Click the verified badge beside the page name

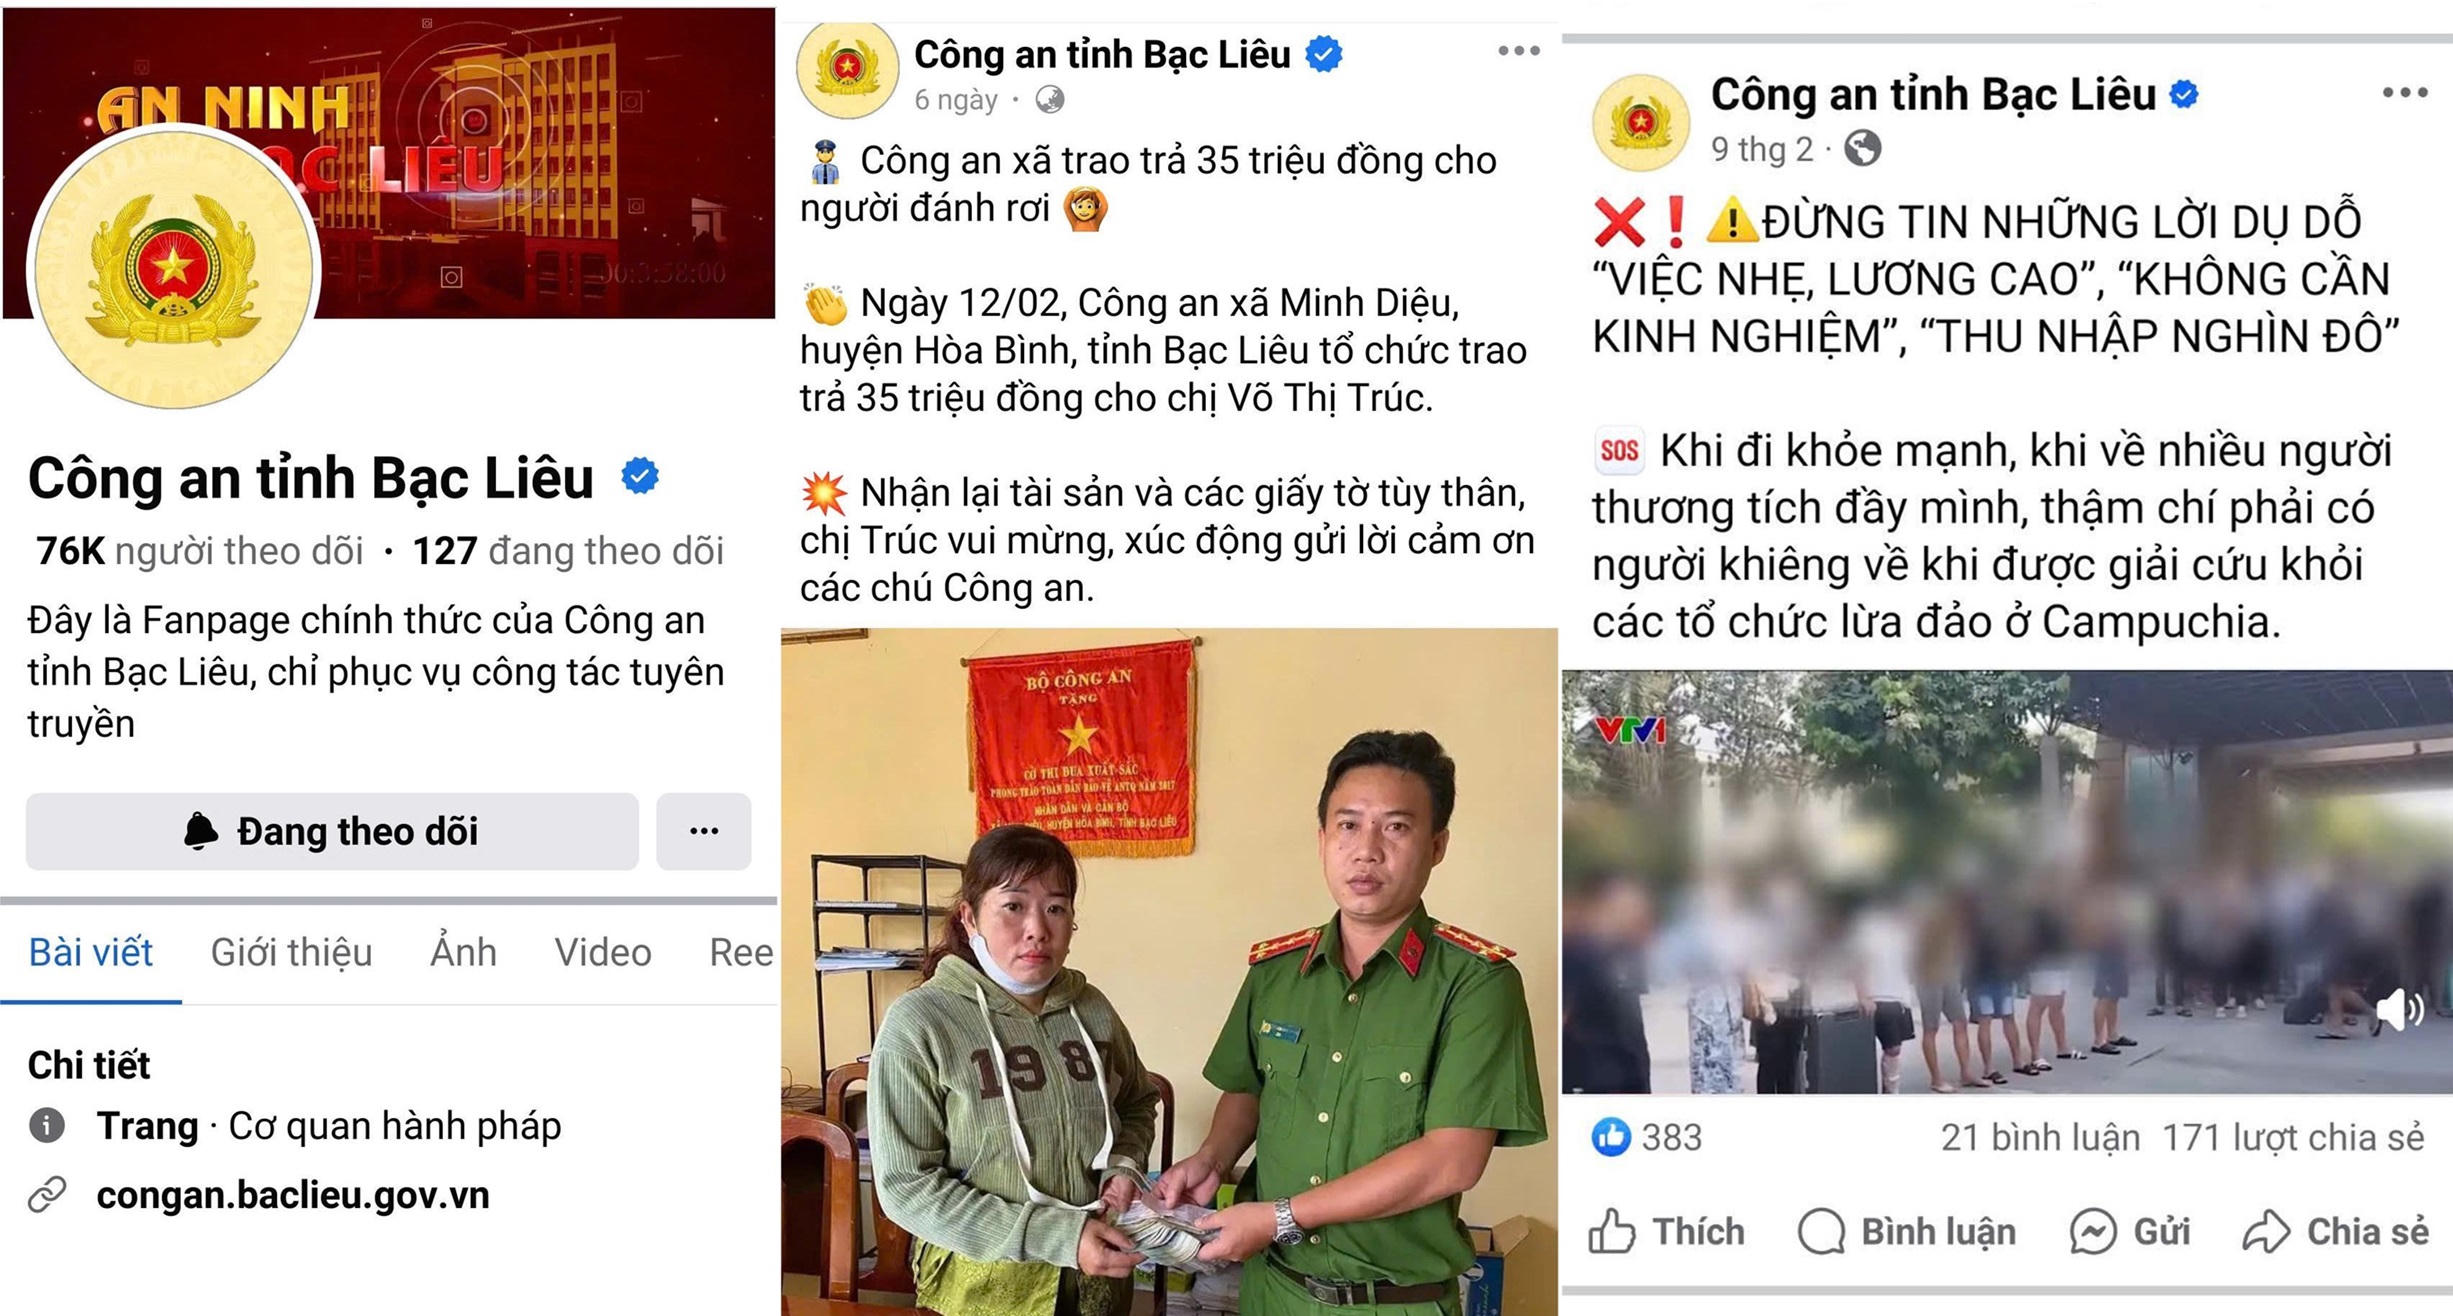[640, 476]
